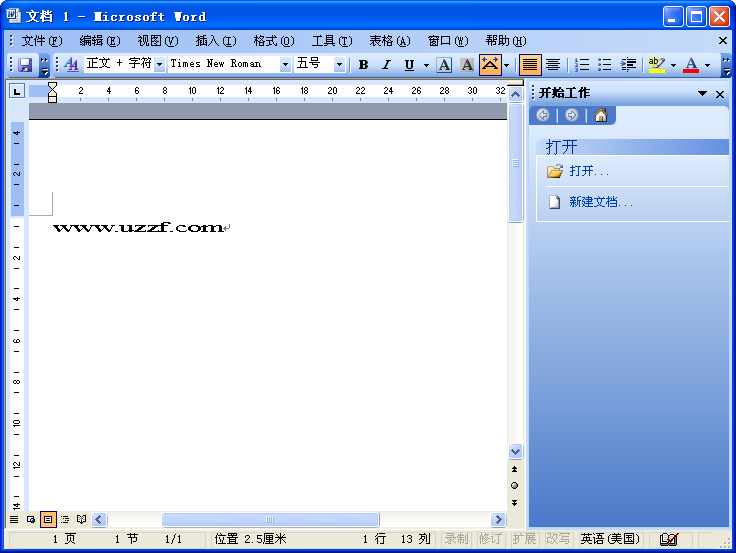Click 英语(美国) language indicator
This screenshot has width=736, height=553.
pyautogui.click(x=610, y=539)
